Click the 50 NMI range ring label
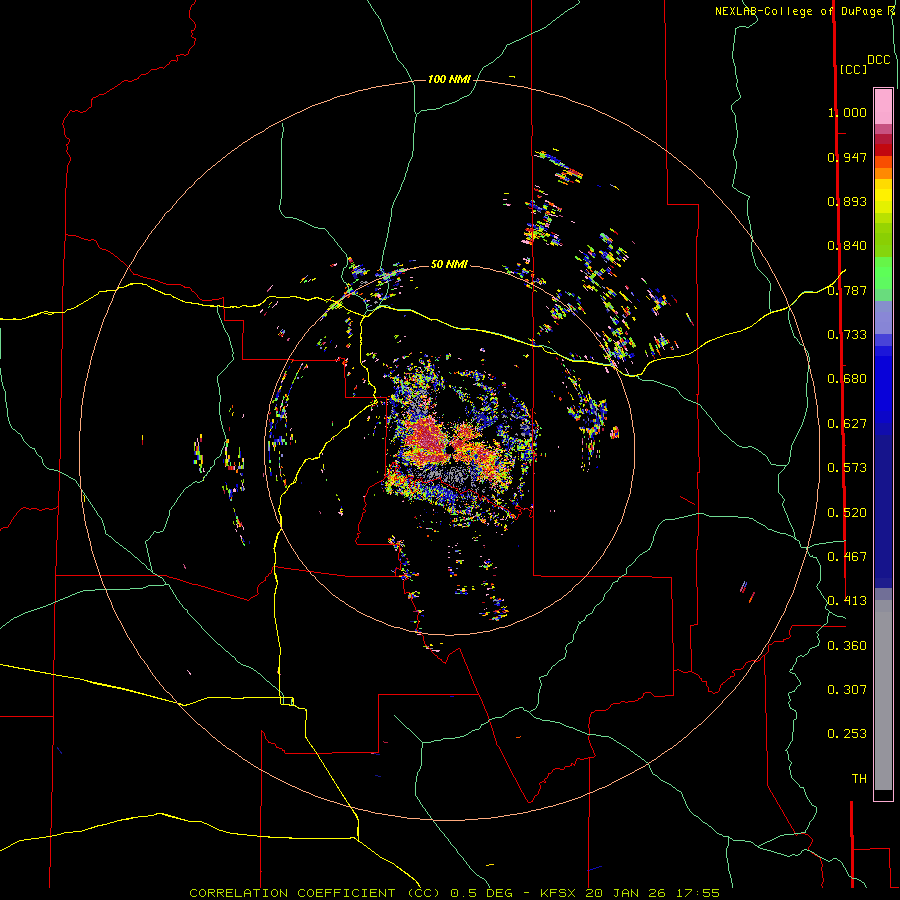 (x=449, y=264)
